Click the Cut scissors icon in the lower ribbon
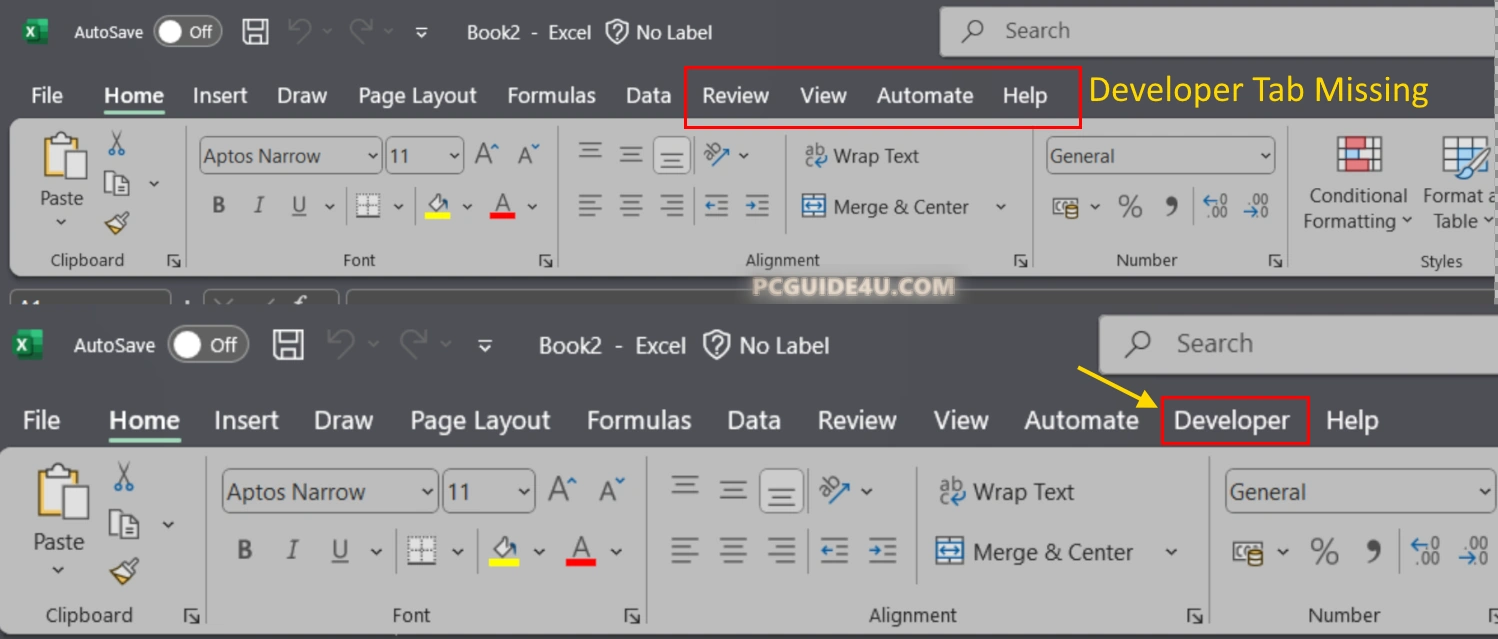The height and width of the screenshot is (639, 1498). 123,476
